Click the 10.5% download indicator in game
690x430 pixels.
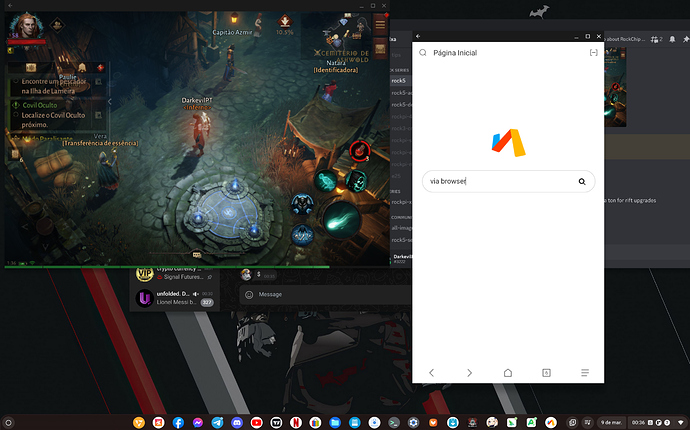point(284,26)
